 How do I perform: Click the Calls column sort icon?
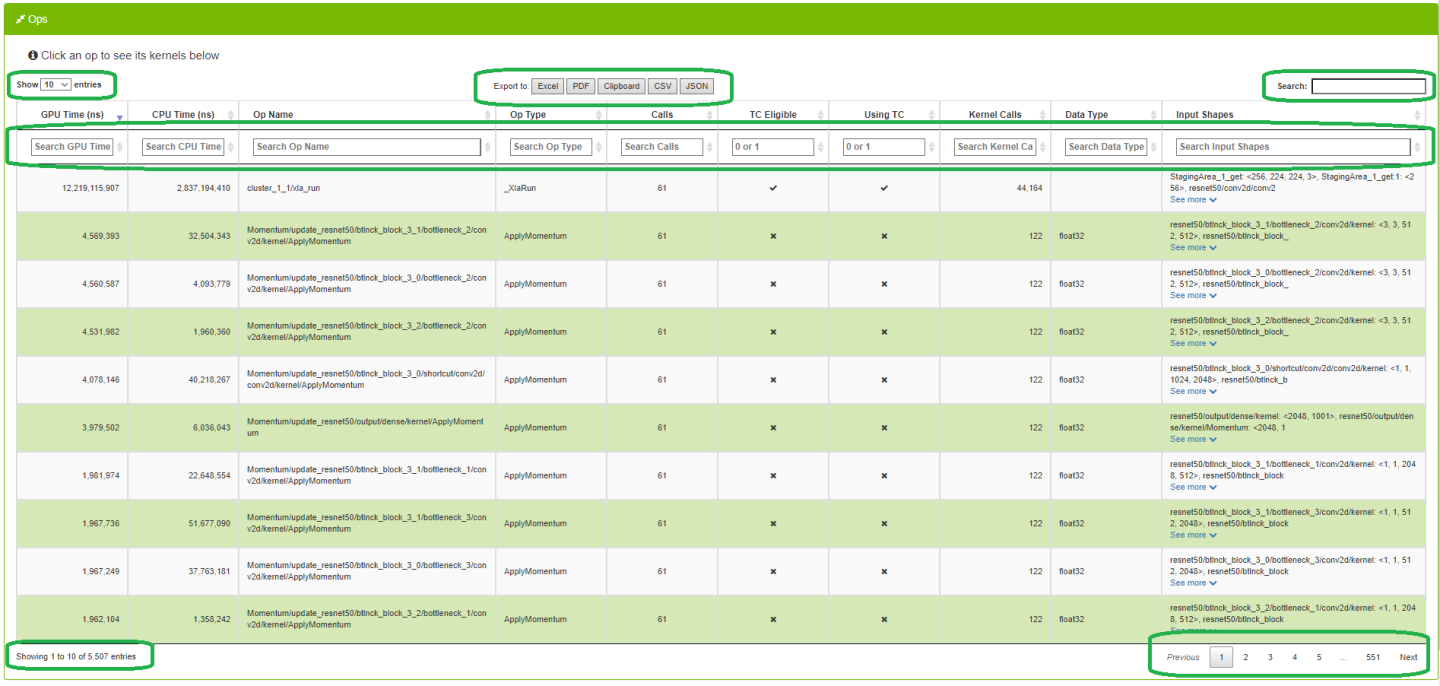pos(708,115)
